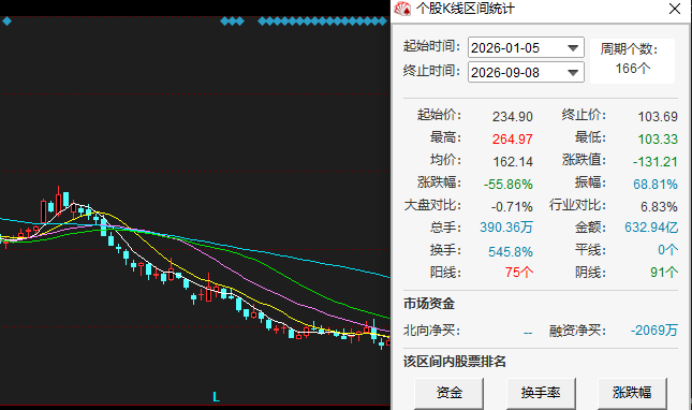Open the 终止时间 date dropdown arrow
Viewport: 692px width, 410px height.
(573, 72)
